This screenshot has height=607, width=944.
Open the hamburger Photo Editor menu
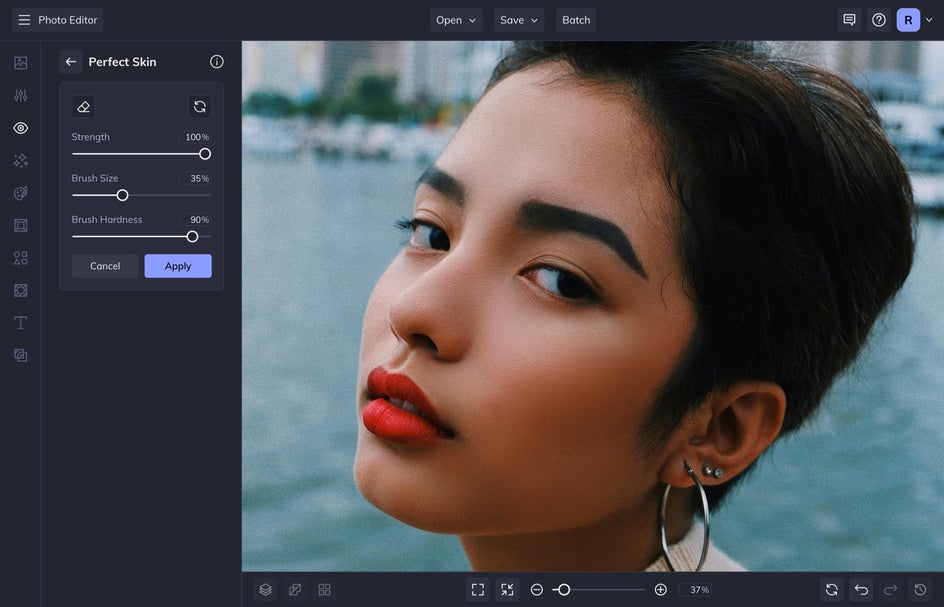57,20
